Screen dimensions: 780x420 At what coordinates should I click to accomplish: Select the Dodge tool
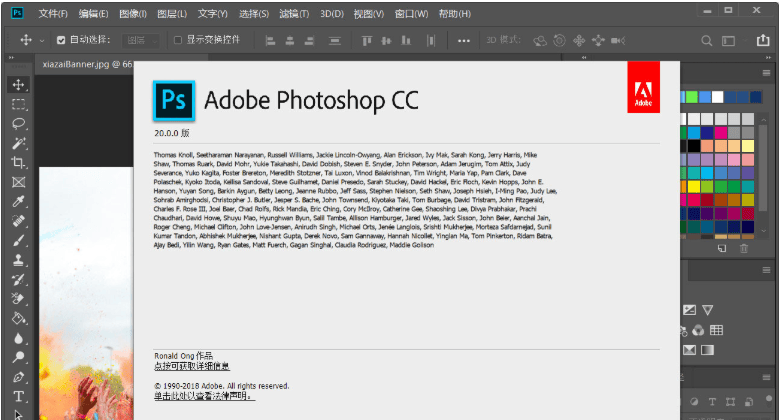coord(18,357)
